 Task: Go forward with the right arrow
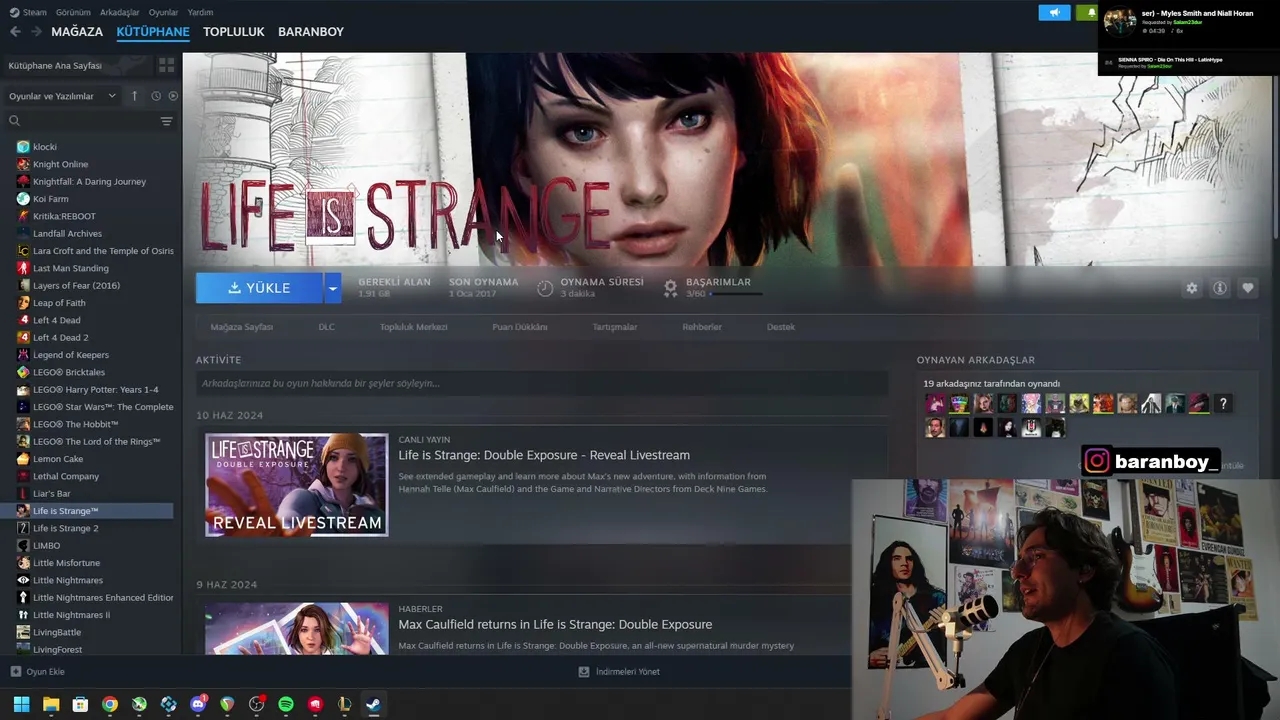(36, 32)
